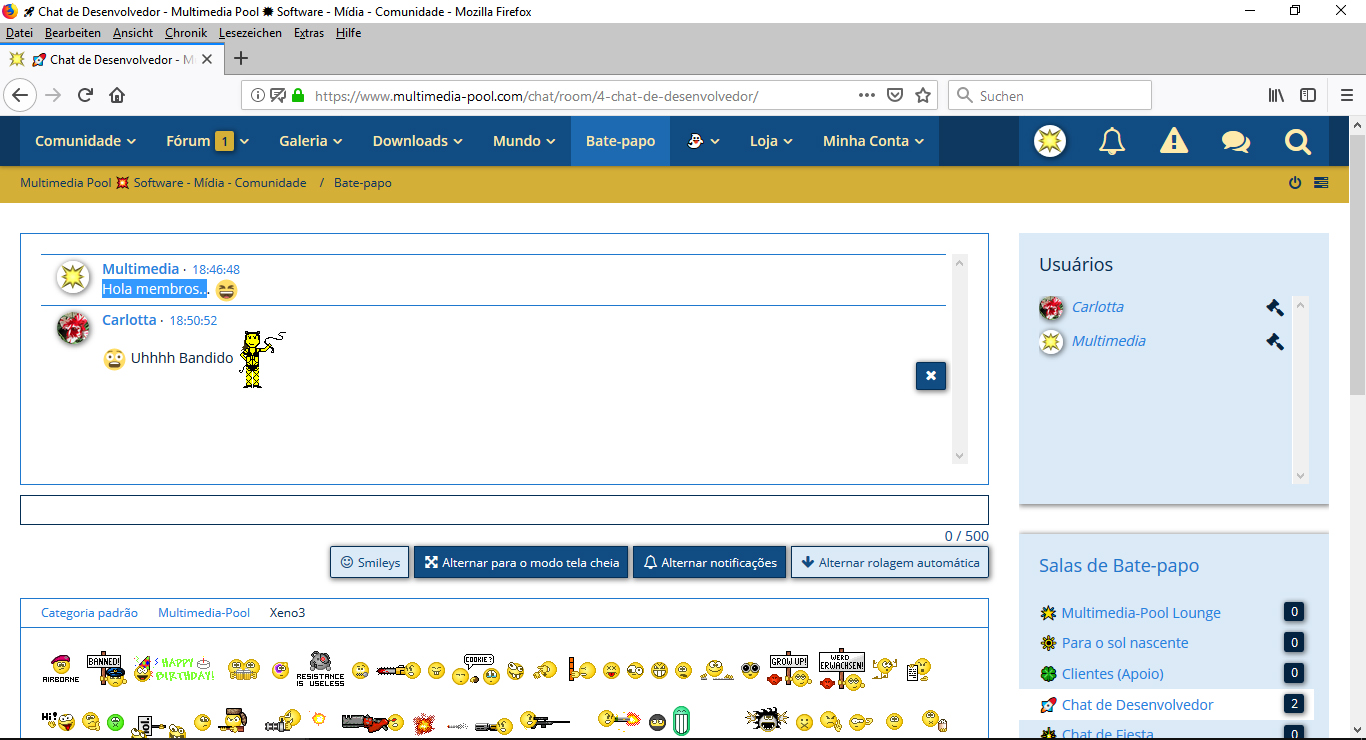Click the search magnifier in site header
The height and width of the screenshot is (740, 1366).
click(x=1298, y=141)
